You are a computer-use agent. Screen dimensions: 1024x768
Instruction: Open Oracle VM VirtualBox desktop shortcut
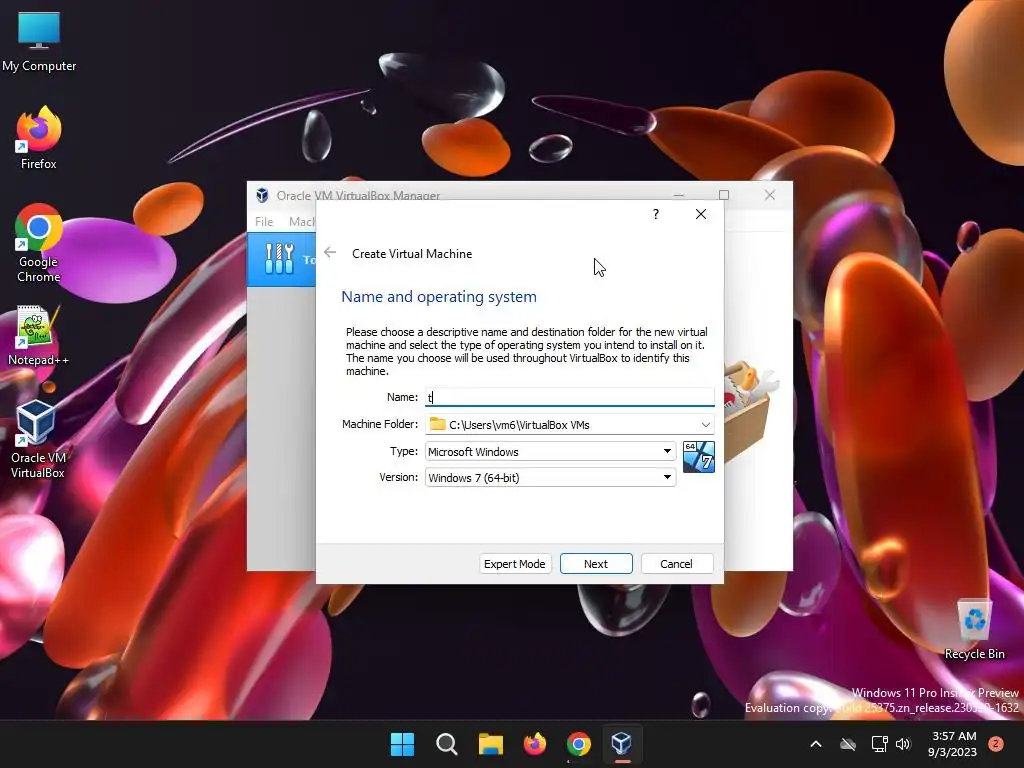pos(38,439)
